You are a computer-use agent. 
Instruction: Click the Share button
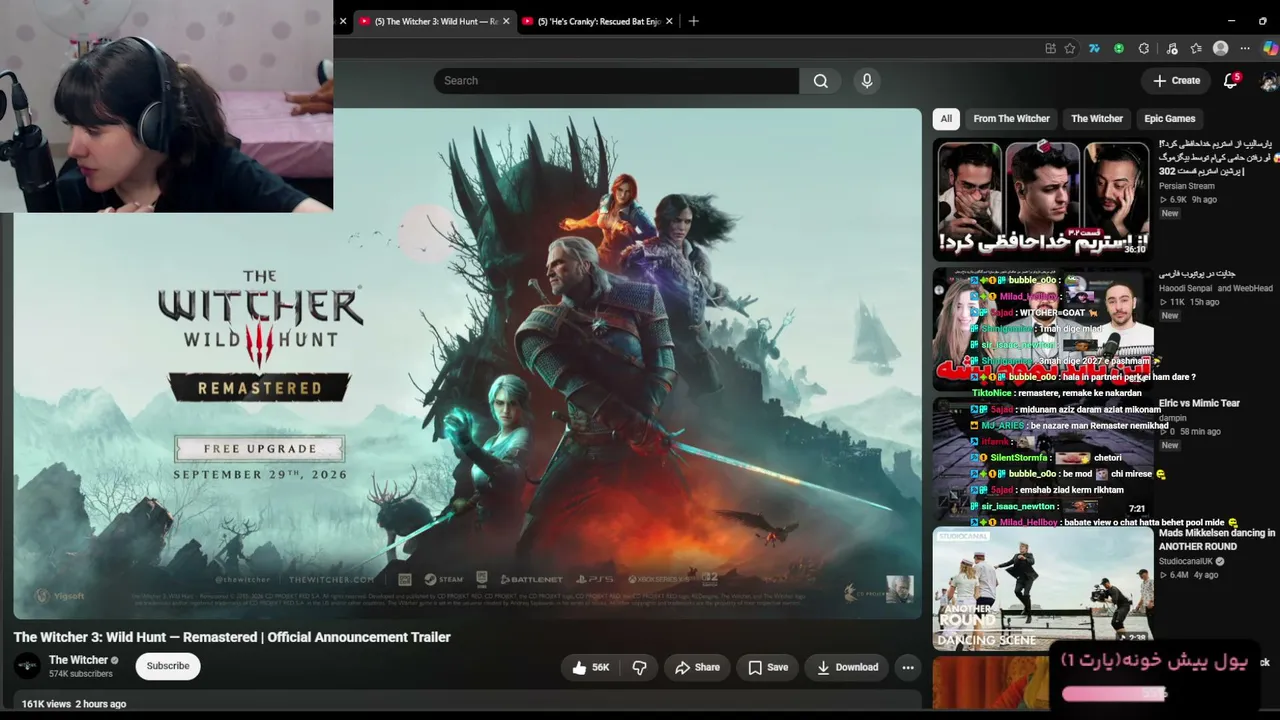pos(697,667)
